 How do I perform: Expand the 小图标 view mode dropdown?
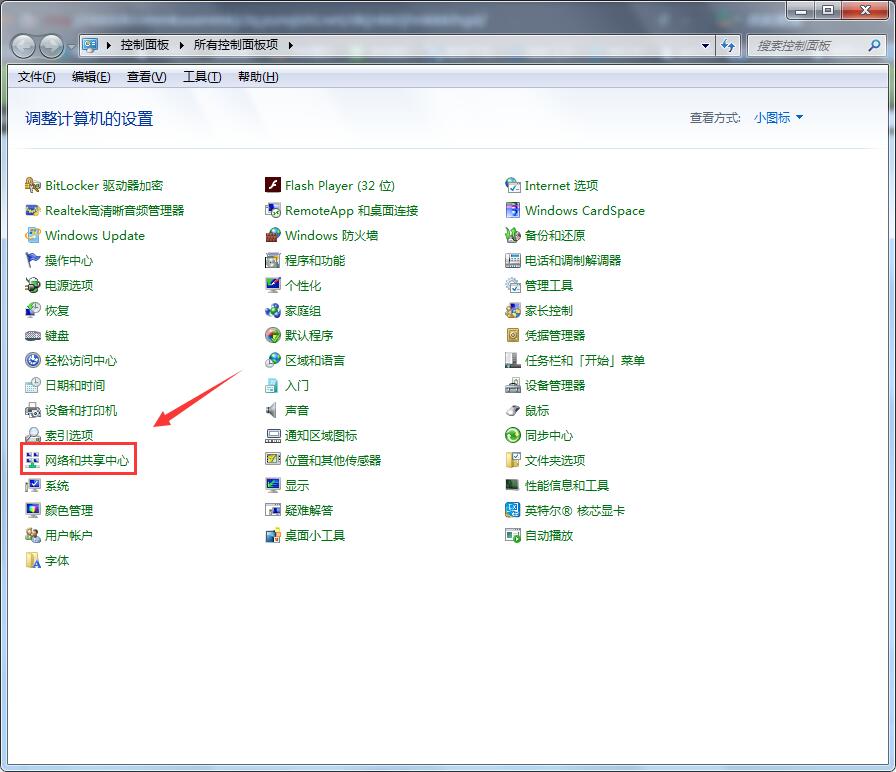779,118
